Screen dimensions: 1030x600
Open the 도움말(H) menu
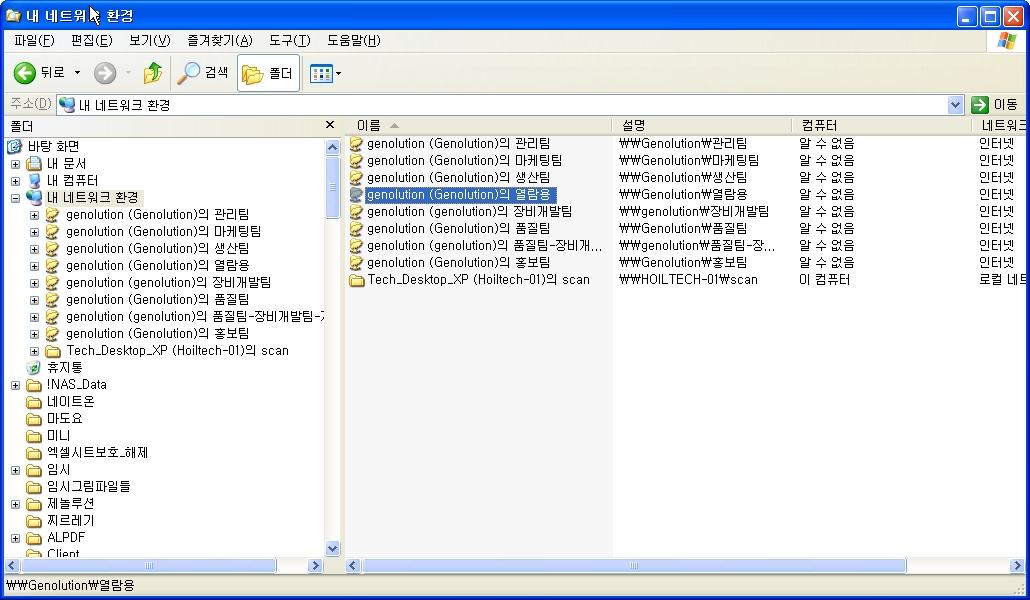coord(353,41)
